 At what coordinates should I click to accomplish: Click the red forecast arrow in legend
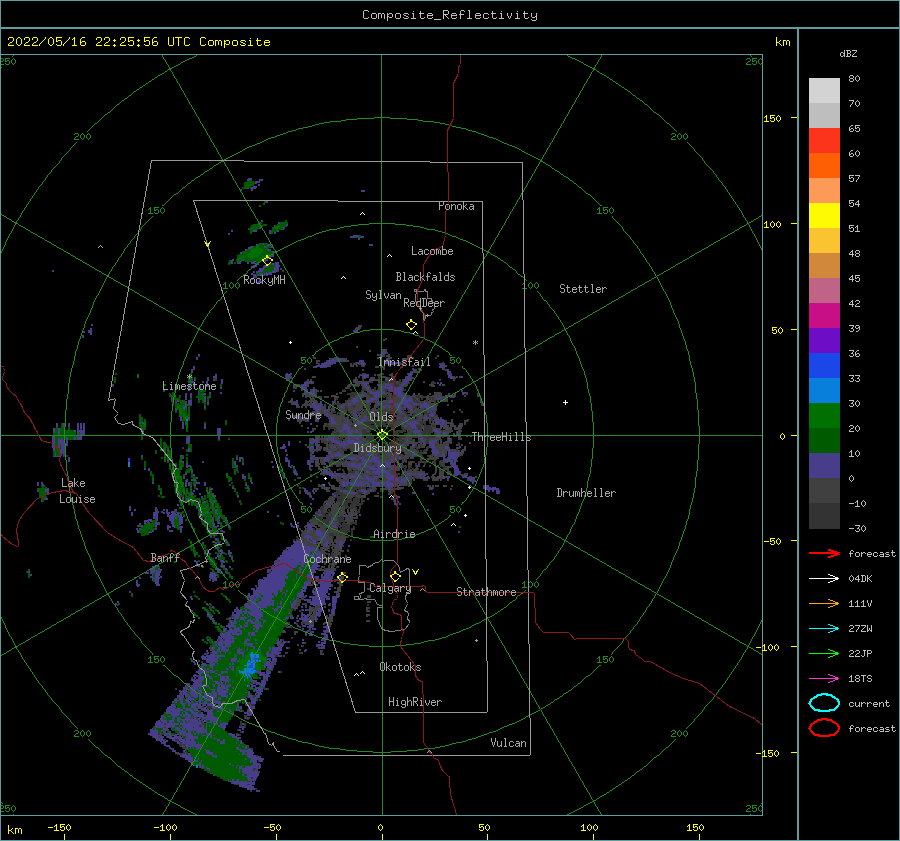(x=824, y=553)
